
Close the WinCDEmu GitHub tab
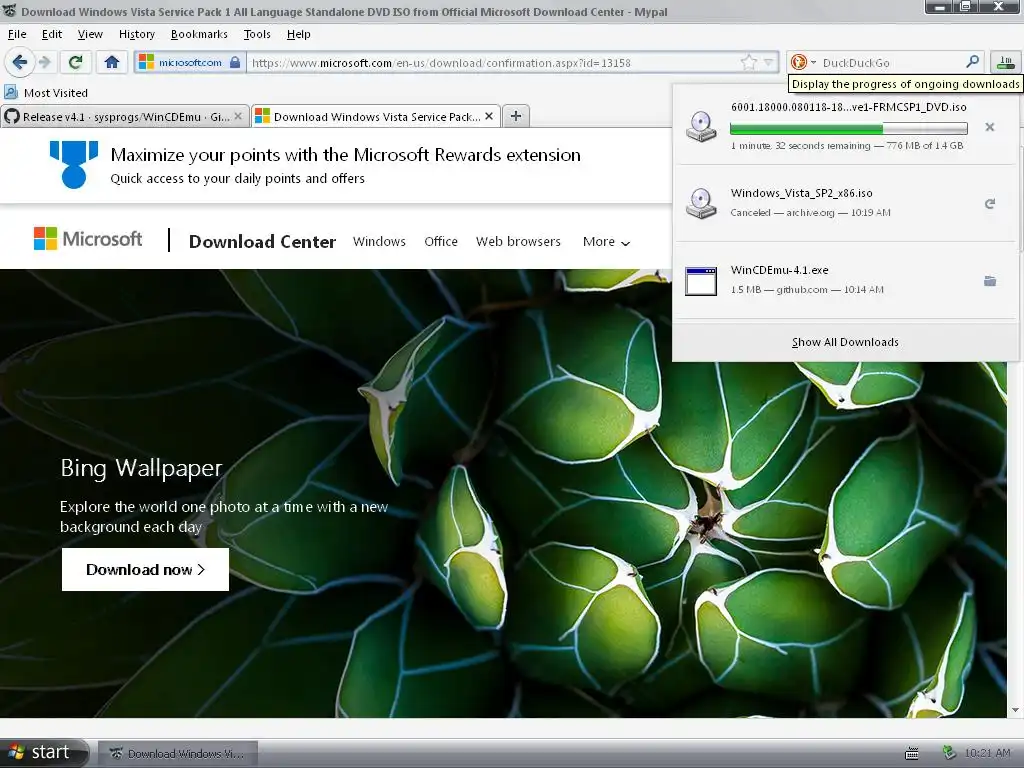(238, 116)
